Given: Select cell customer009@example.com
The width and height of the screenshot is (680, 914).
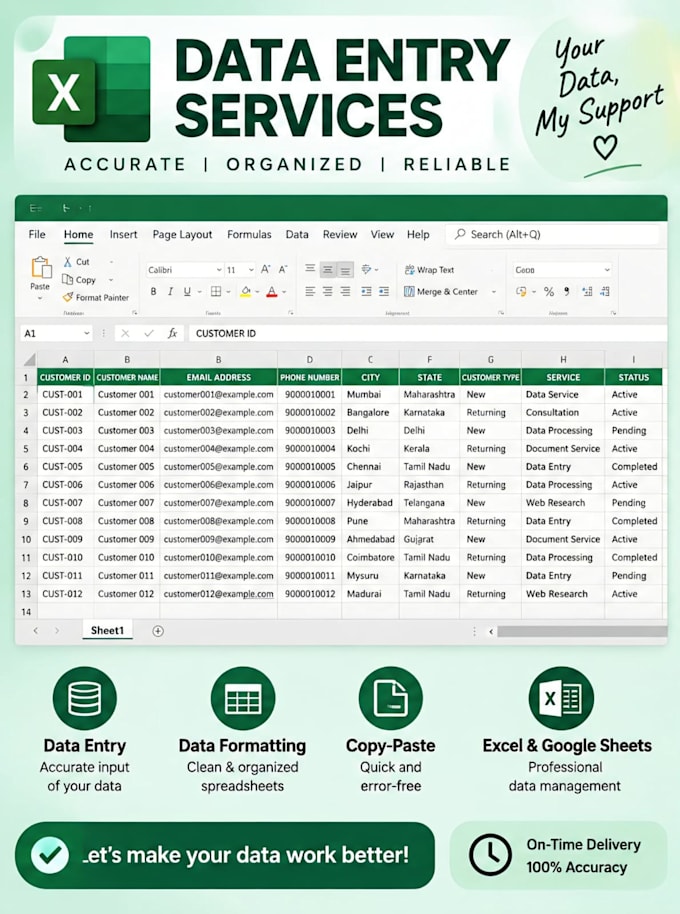Looking at the screenshot, I should 219,539.
